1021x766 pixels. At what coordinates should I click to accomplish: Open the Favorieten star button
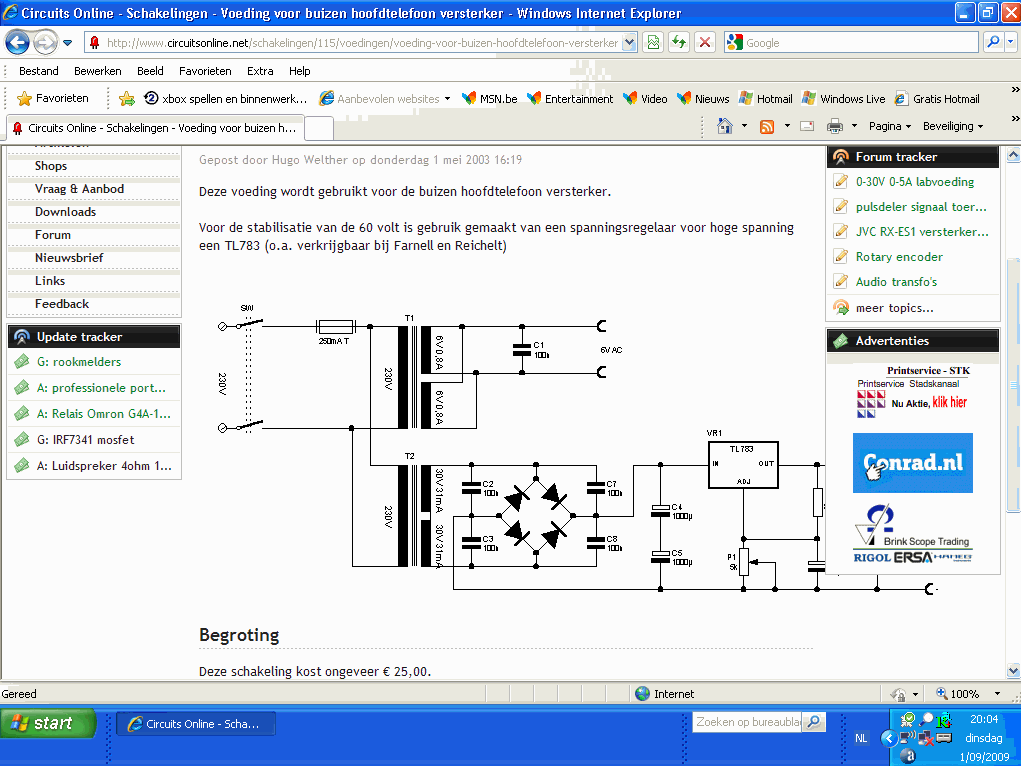(x=54, y=99)
